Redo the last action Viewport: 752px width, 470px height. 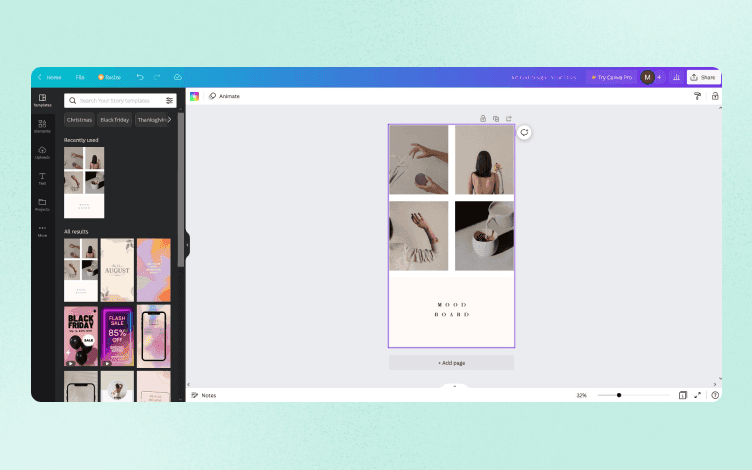(157, 77)
